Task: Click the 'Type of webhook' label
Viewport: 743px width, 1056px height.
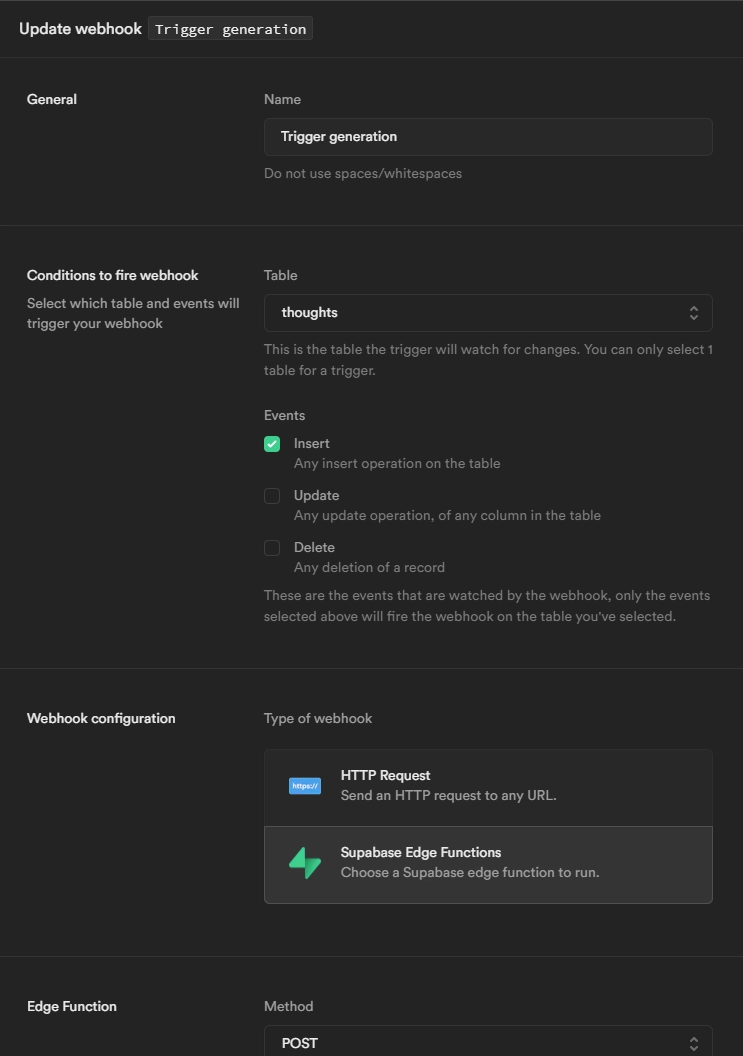Action: click(317, 719)
